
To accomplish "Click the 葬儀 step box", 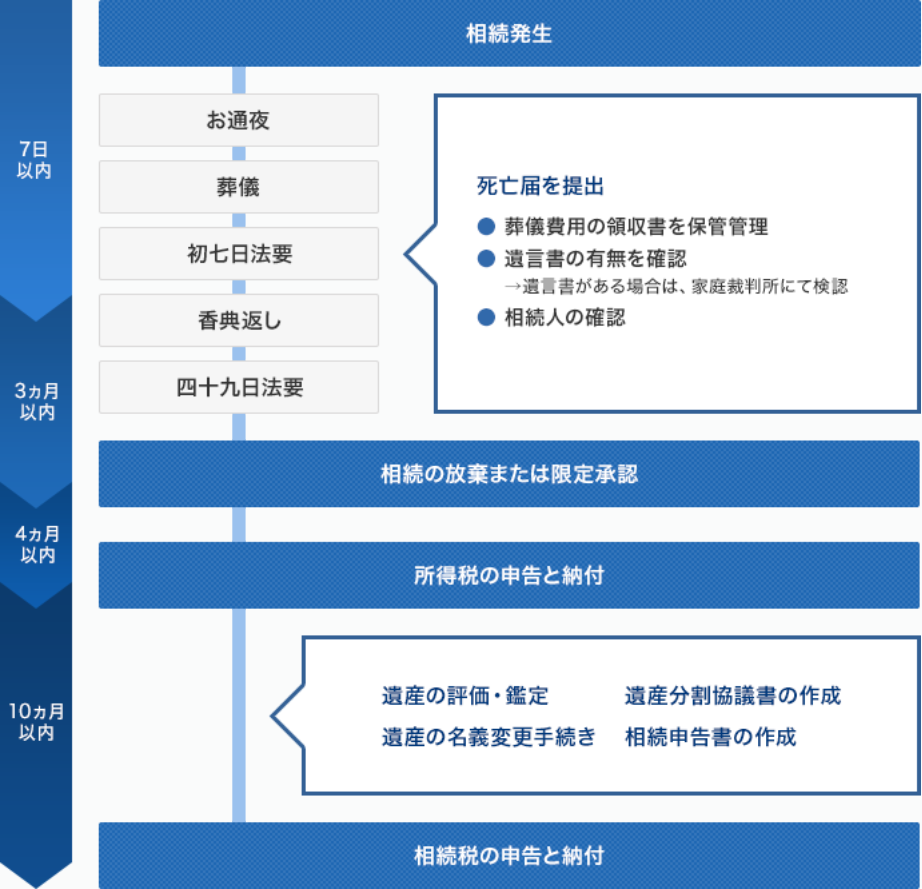I will 238,187.
